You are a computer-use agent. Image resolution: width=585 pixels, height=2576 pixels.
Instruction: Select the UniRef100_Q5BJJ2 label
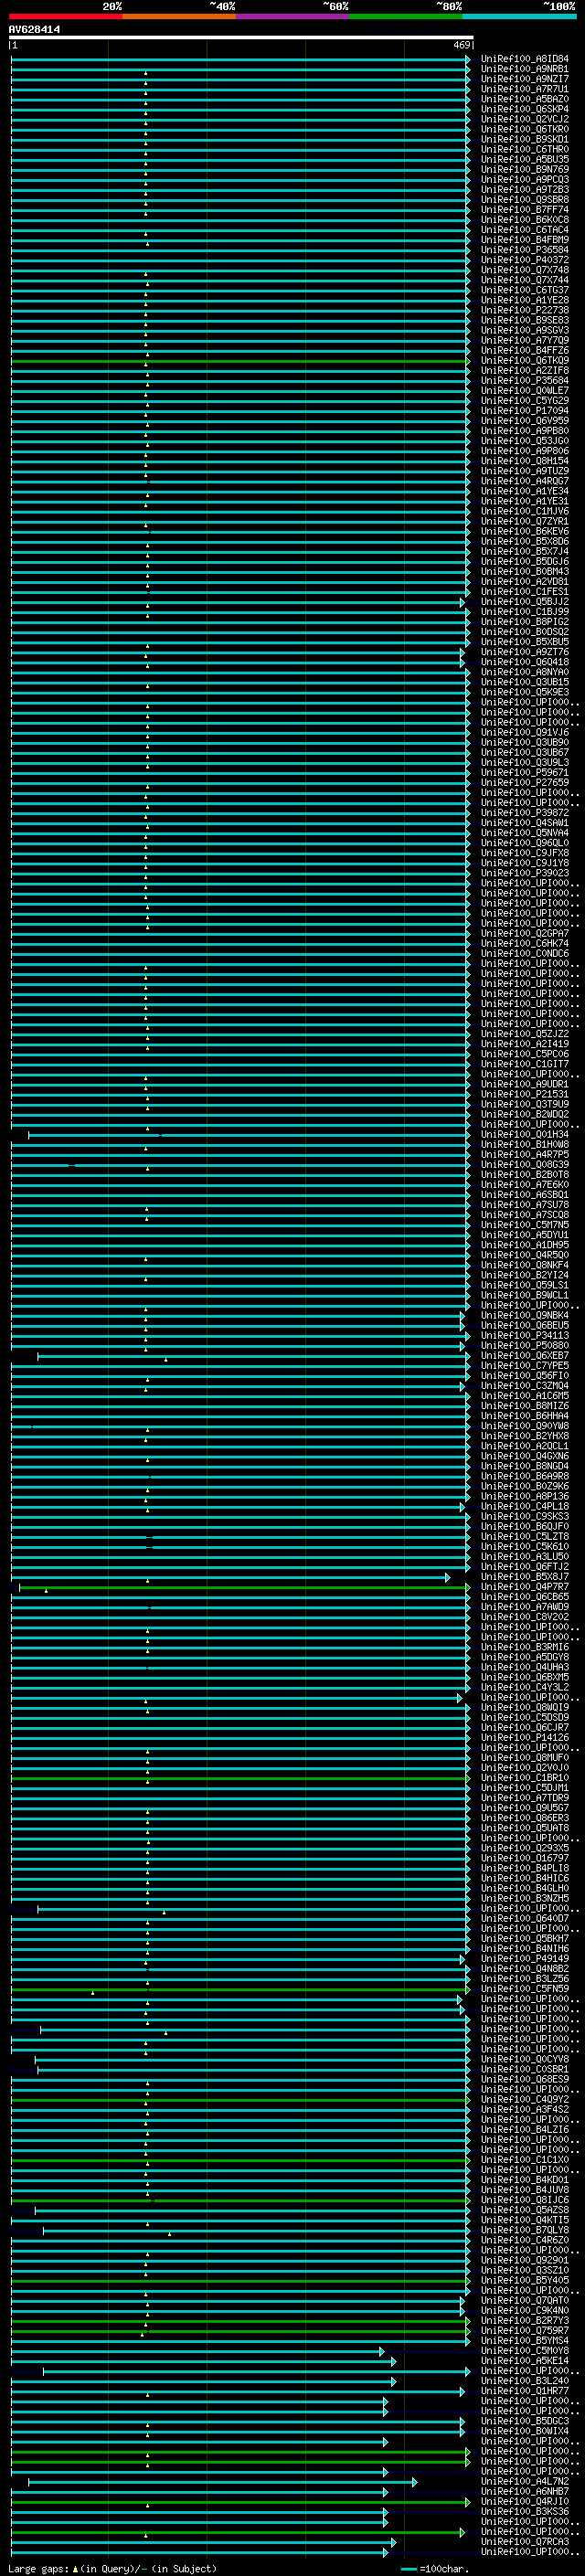coord(524,602)
